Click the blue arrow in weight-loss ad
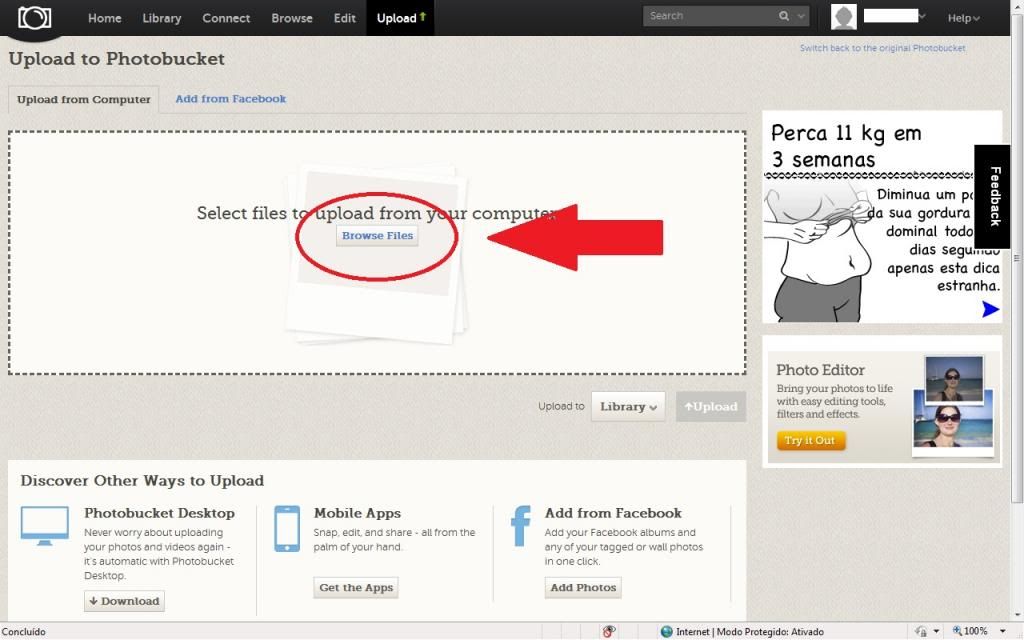Viewport: 1024px width, 640px height. tap(990, 309)
